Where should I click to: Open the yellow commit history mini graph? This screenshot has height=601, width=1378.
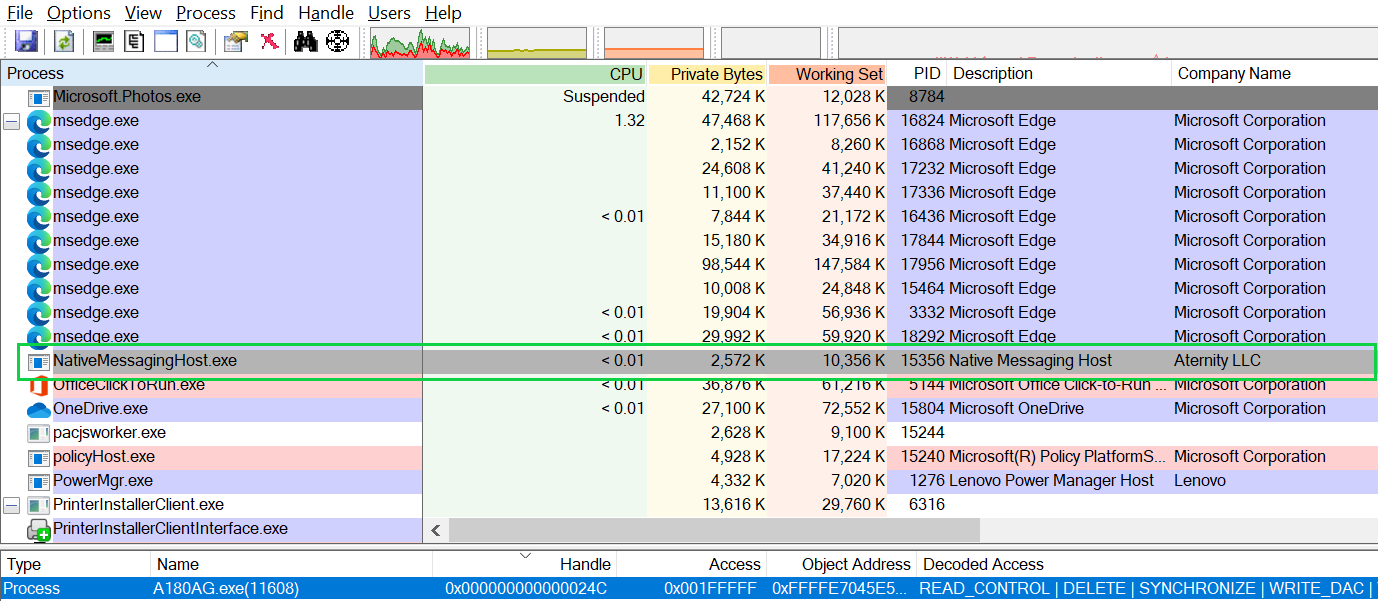[x=537, y=43]
